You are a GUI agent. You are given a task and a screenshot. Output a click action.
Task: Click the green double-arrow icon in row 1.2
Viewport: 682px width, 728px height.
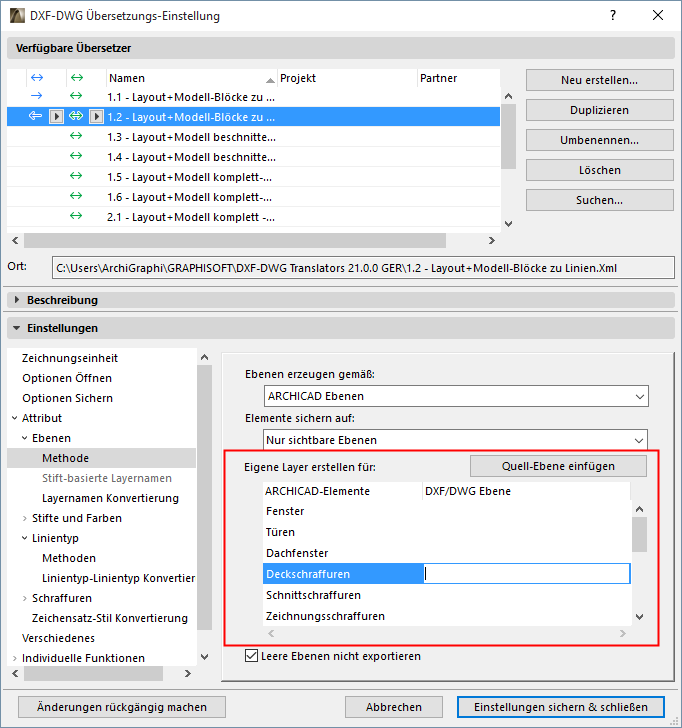[x=76, y=116]
